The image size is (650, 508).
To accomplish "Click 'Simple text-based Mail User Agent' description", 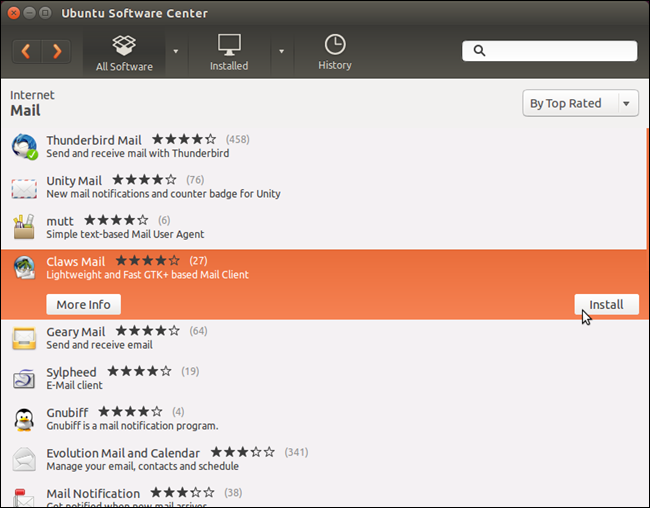I will (125, 234).
